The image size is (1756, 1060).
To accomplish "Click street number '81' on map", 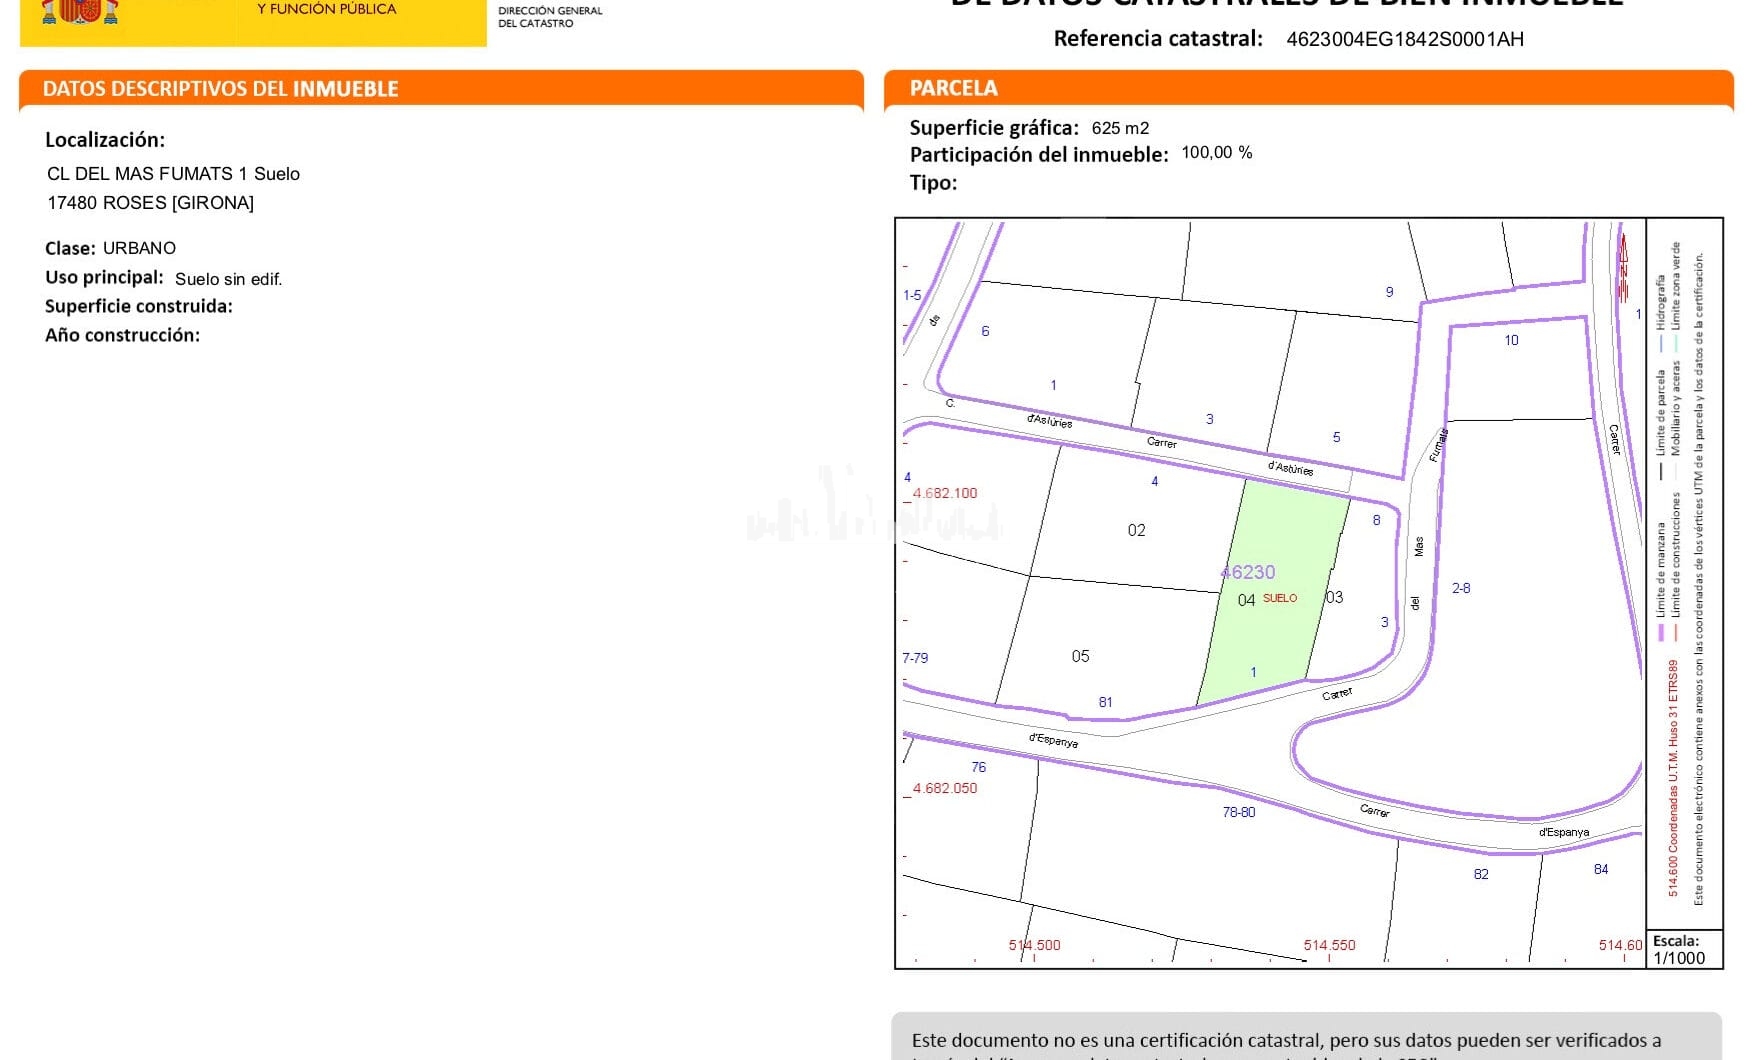I will coord(1105,702).
